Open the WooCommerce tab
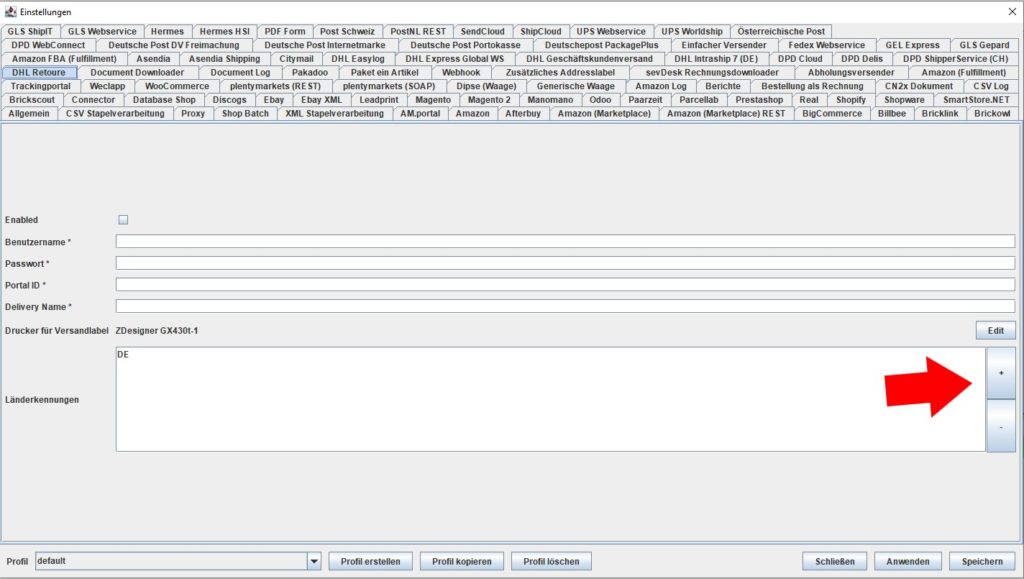The image size is (1024, 579). tap(177, 86)
